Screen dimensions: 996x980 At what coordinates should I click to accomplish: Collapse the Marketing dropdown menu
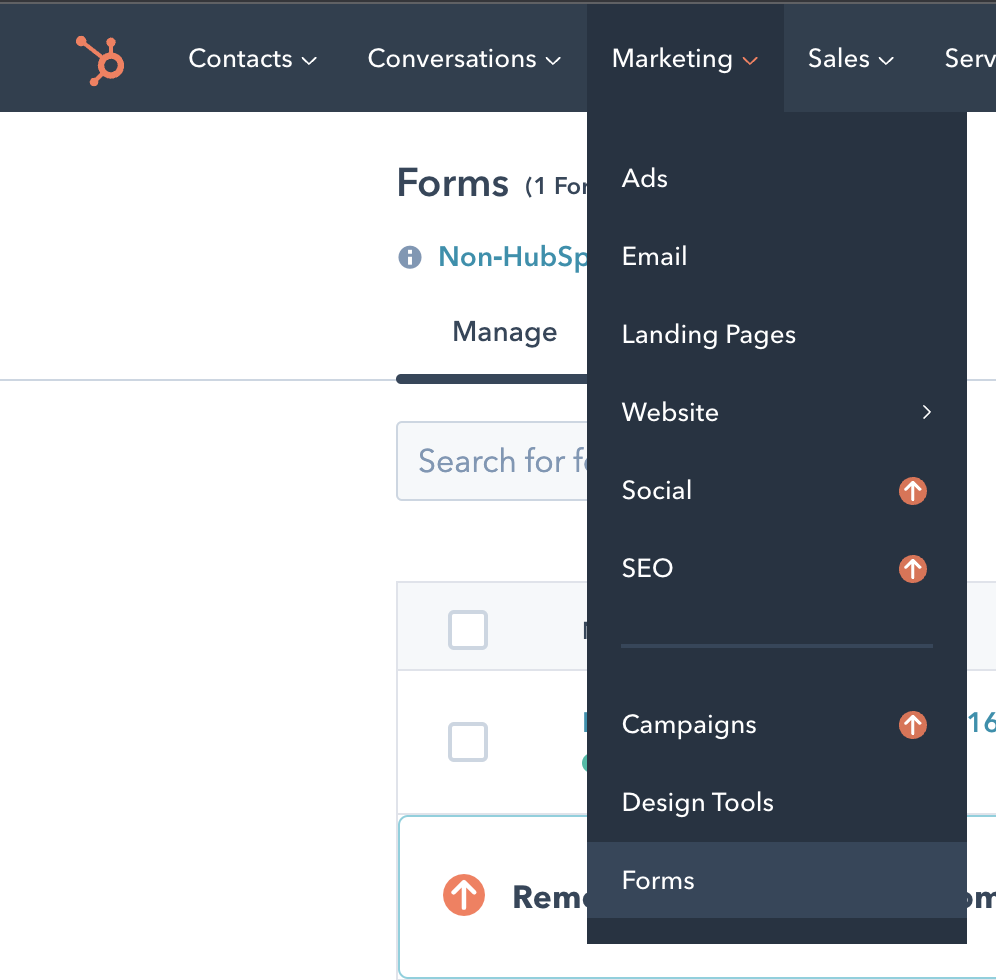click(x=685, y=58)
